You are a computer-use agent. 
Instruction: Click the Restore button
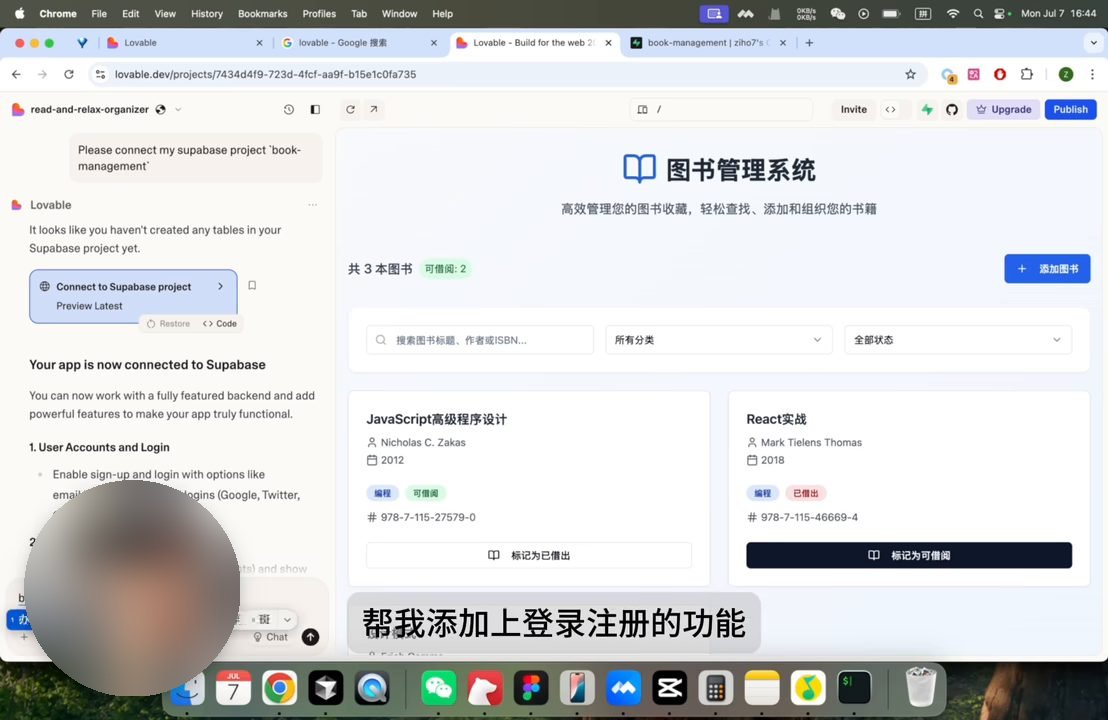coord(168,324)
